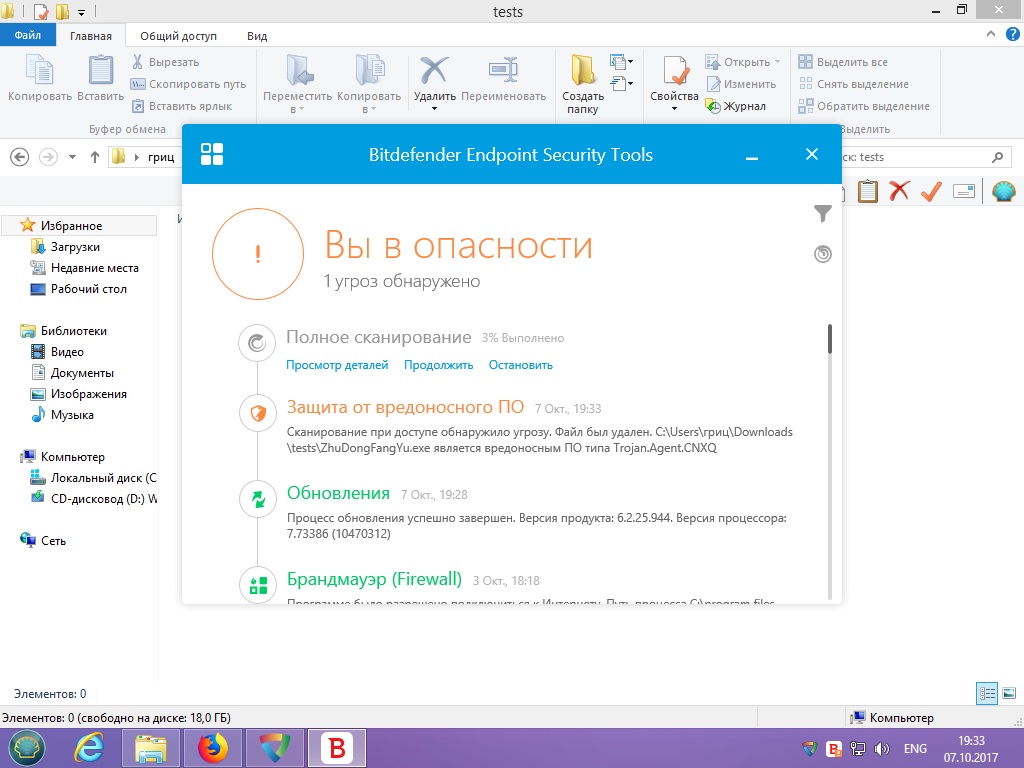Click the Bitdefender B taskbar button
Screen dimensions: 1024x768
(x=337, y=748)
